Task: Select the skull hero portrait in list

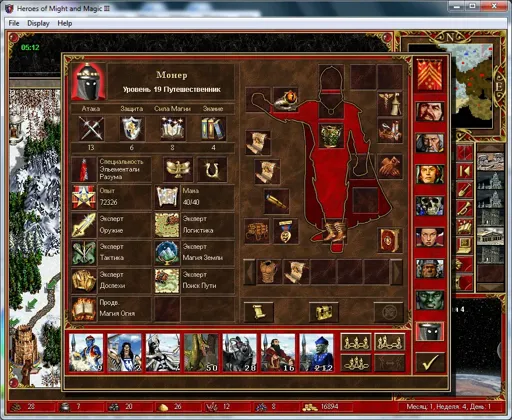Action: tap(430, 206)
